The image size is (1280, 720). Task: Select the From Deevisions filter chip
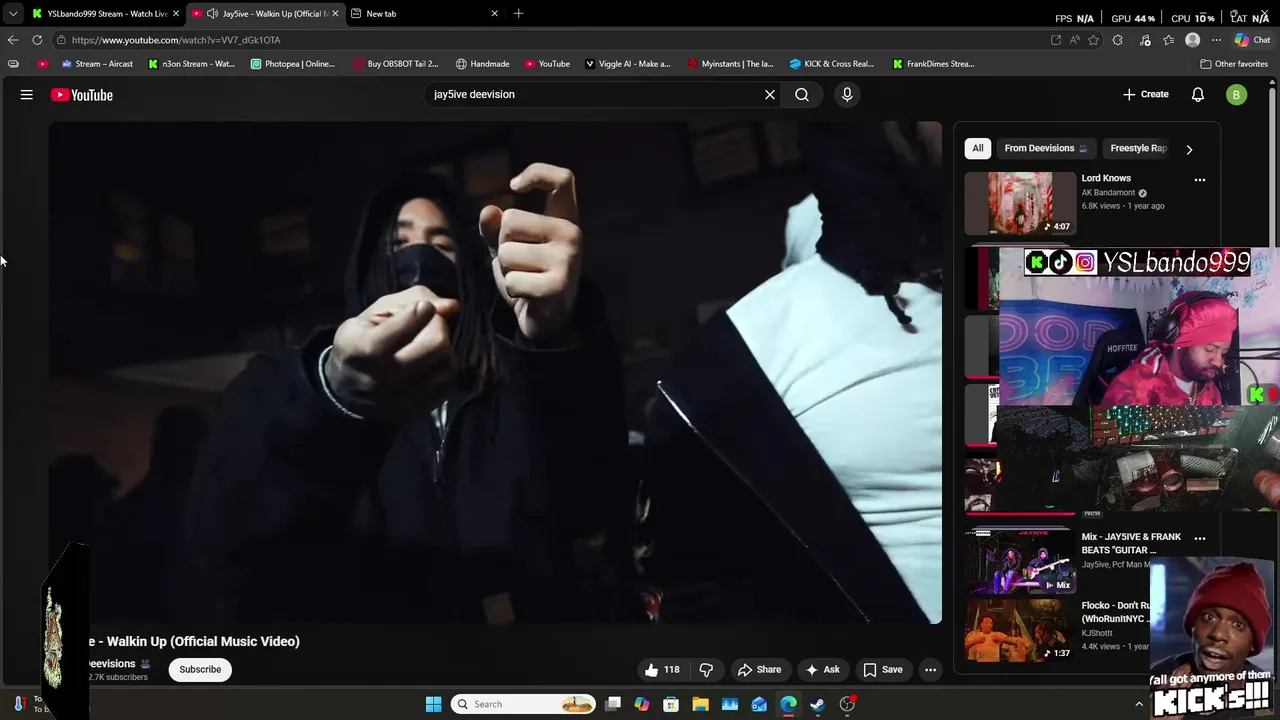pos(1045,148)
